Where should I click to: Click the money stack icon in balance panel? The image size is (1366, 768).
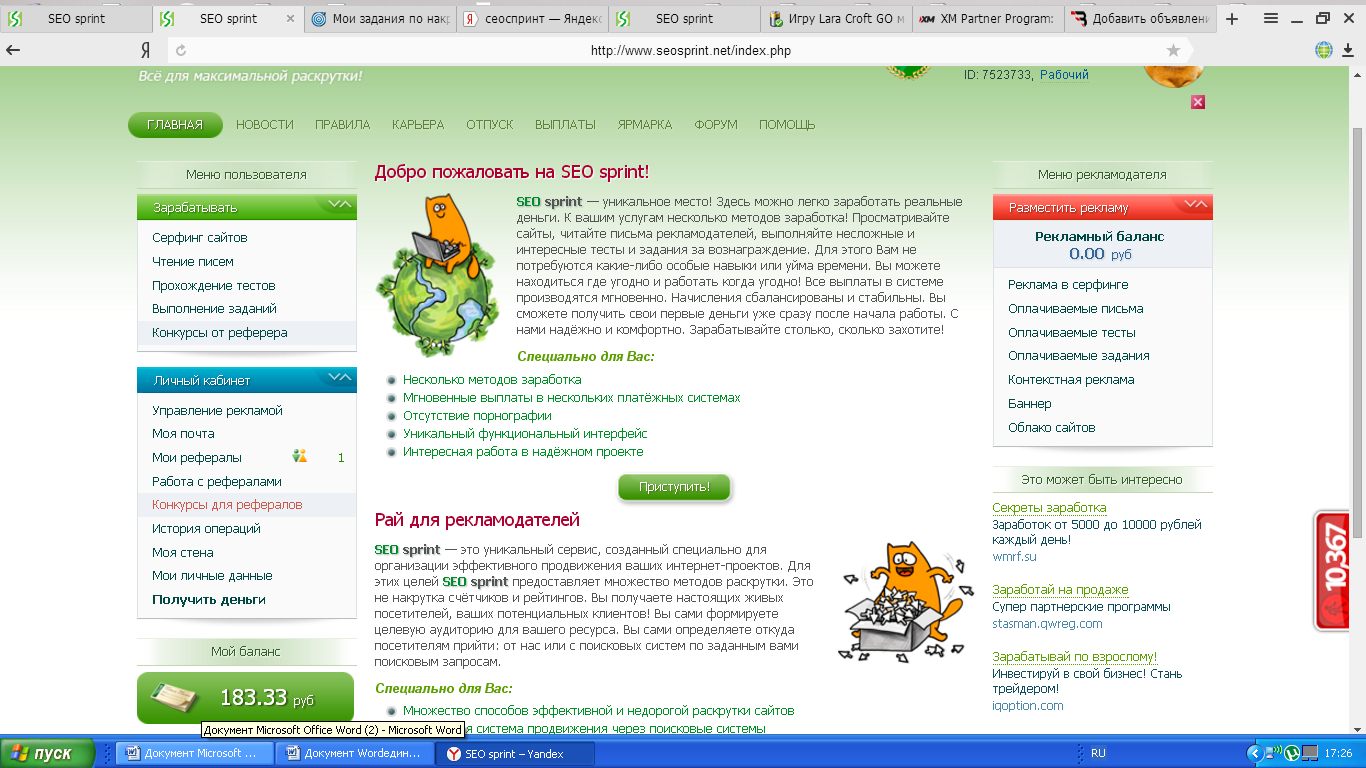177,696
